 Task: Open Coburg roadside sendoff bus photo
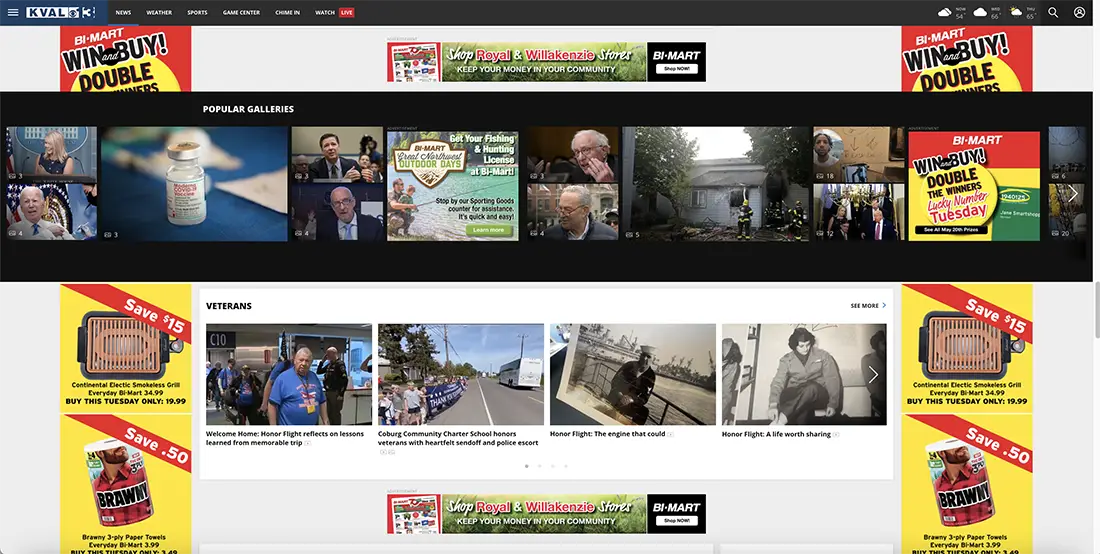461,374
